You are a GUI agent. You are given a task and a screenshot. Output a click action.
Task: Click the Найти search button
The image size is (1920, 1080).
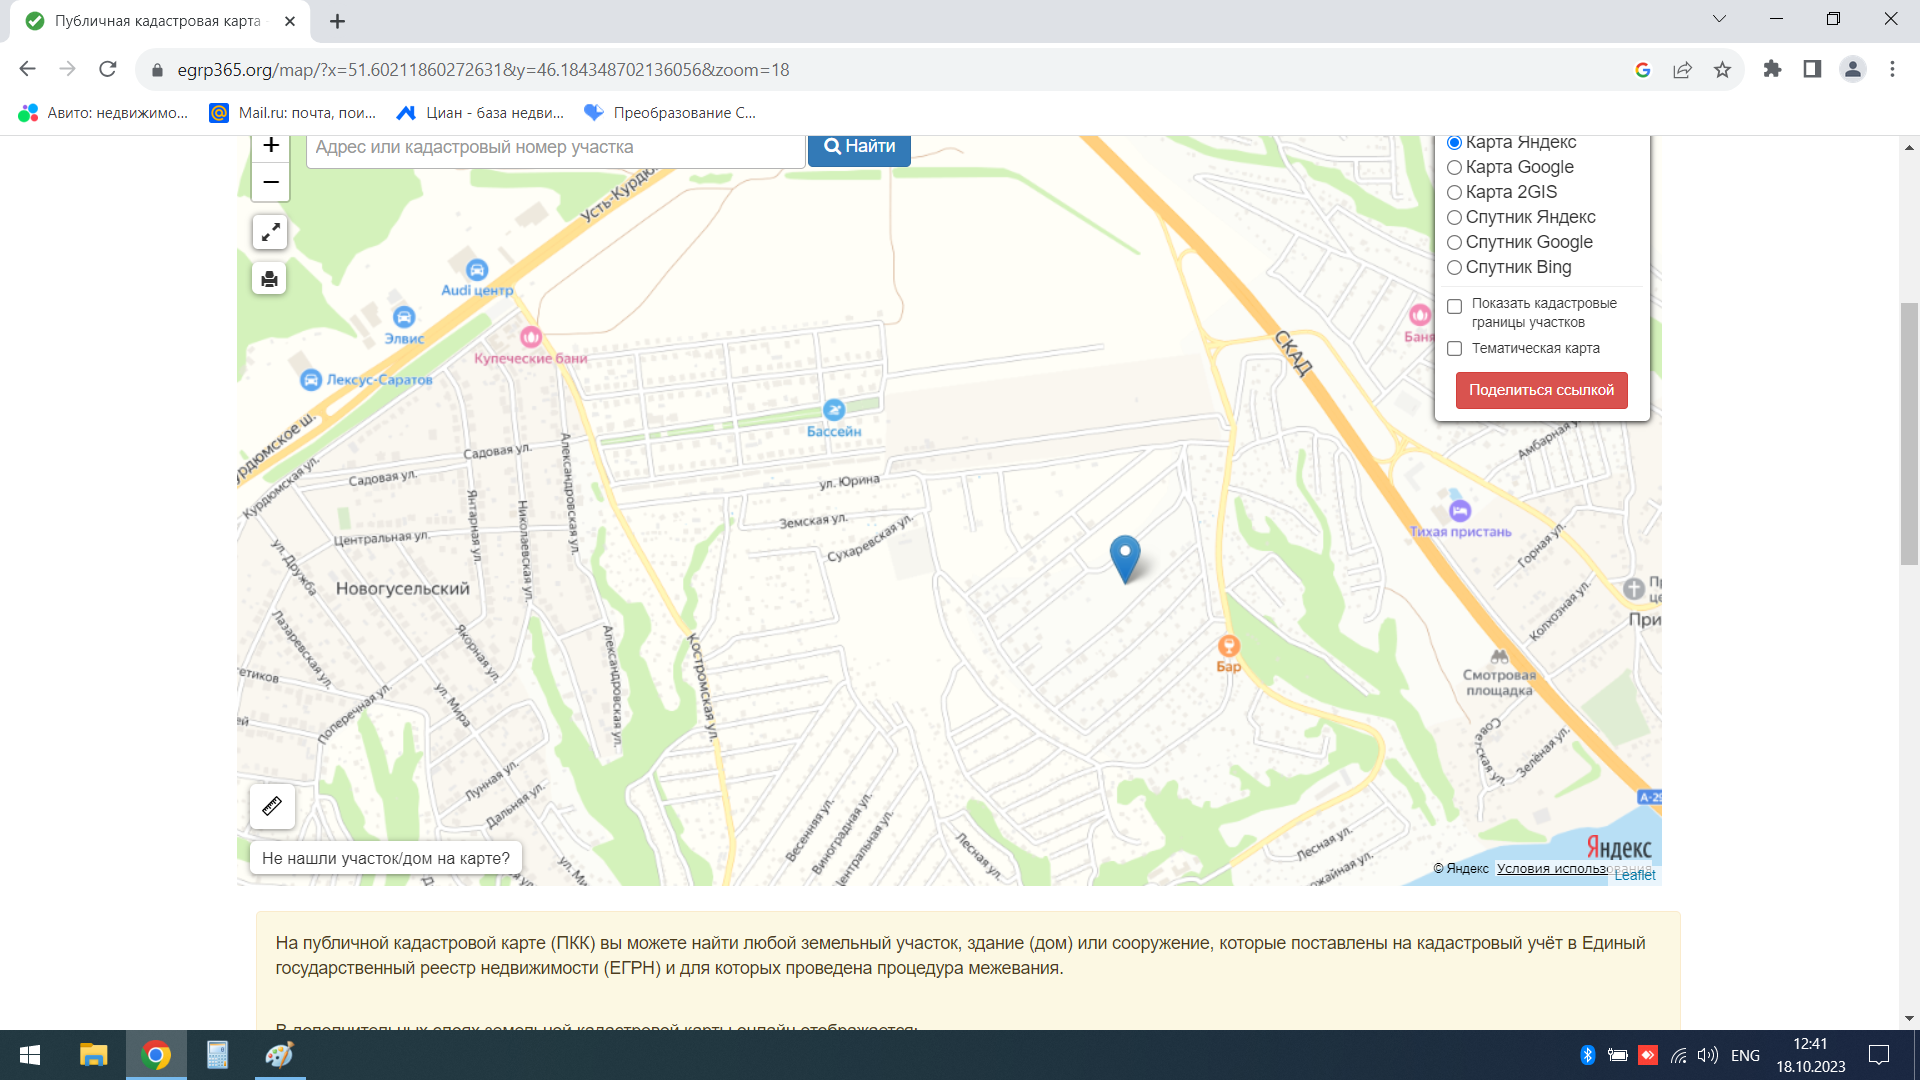coord(859,147)
